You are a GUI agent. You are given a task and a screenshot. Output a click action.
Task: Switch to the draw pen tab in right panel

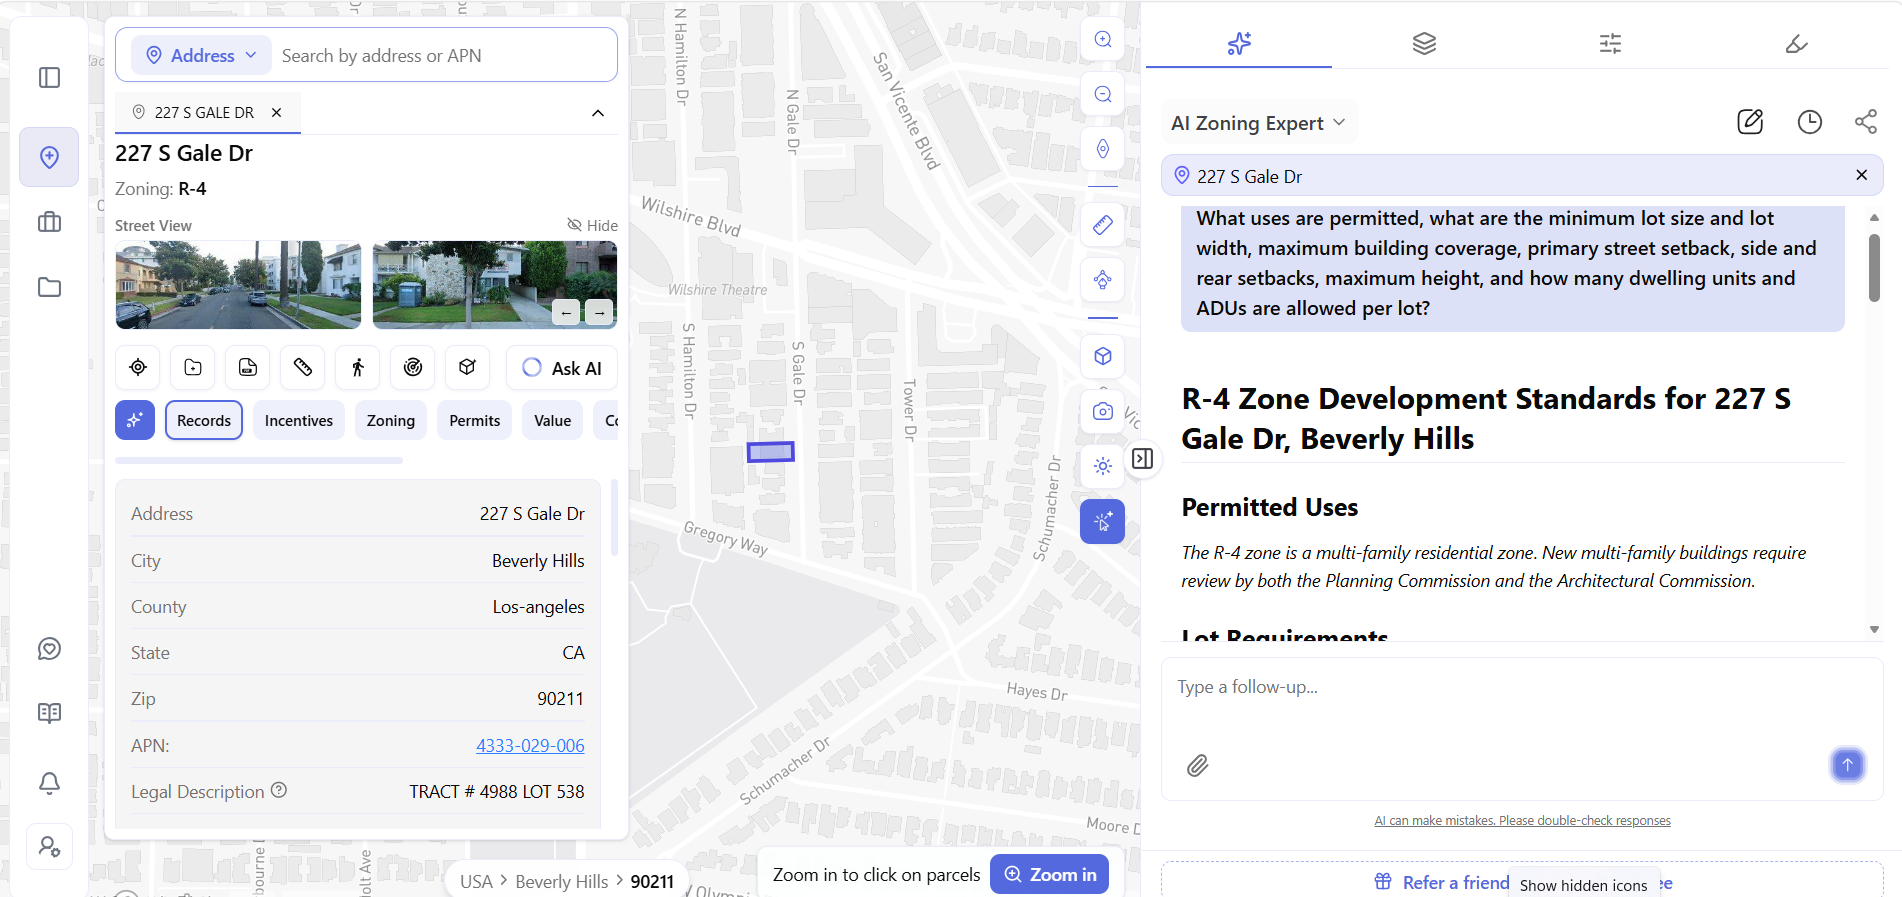click(x=1796, y=43)
